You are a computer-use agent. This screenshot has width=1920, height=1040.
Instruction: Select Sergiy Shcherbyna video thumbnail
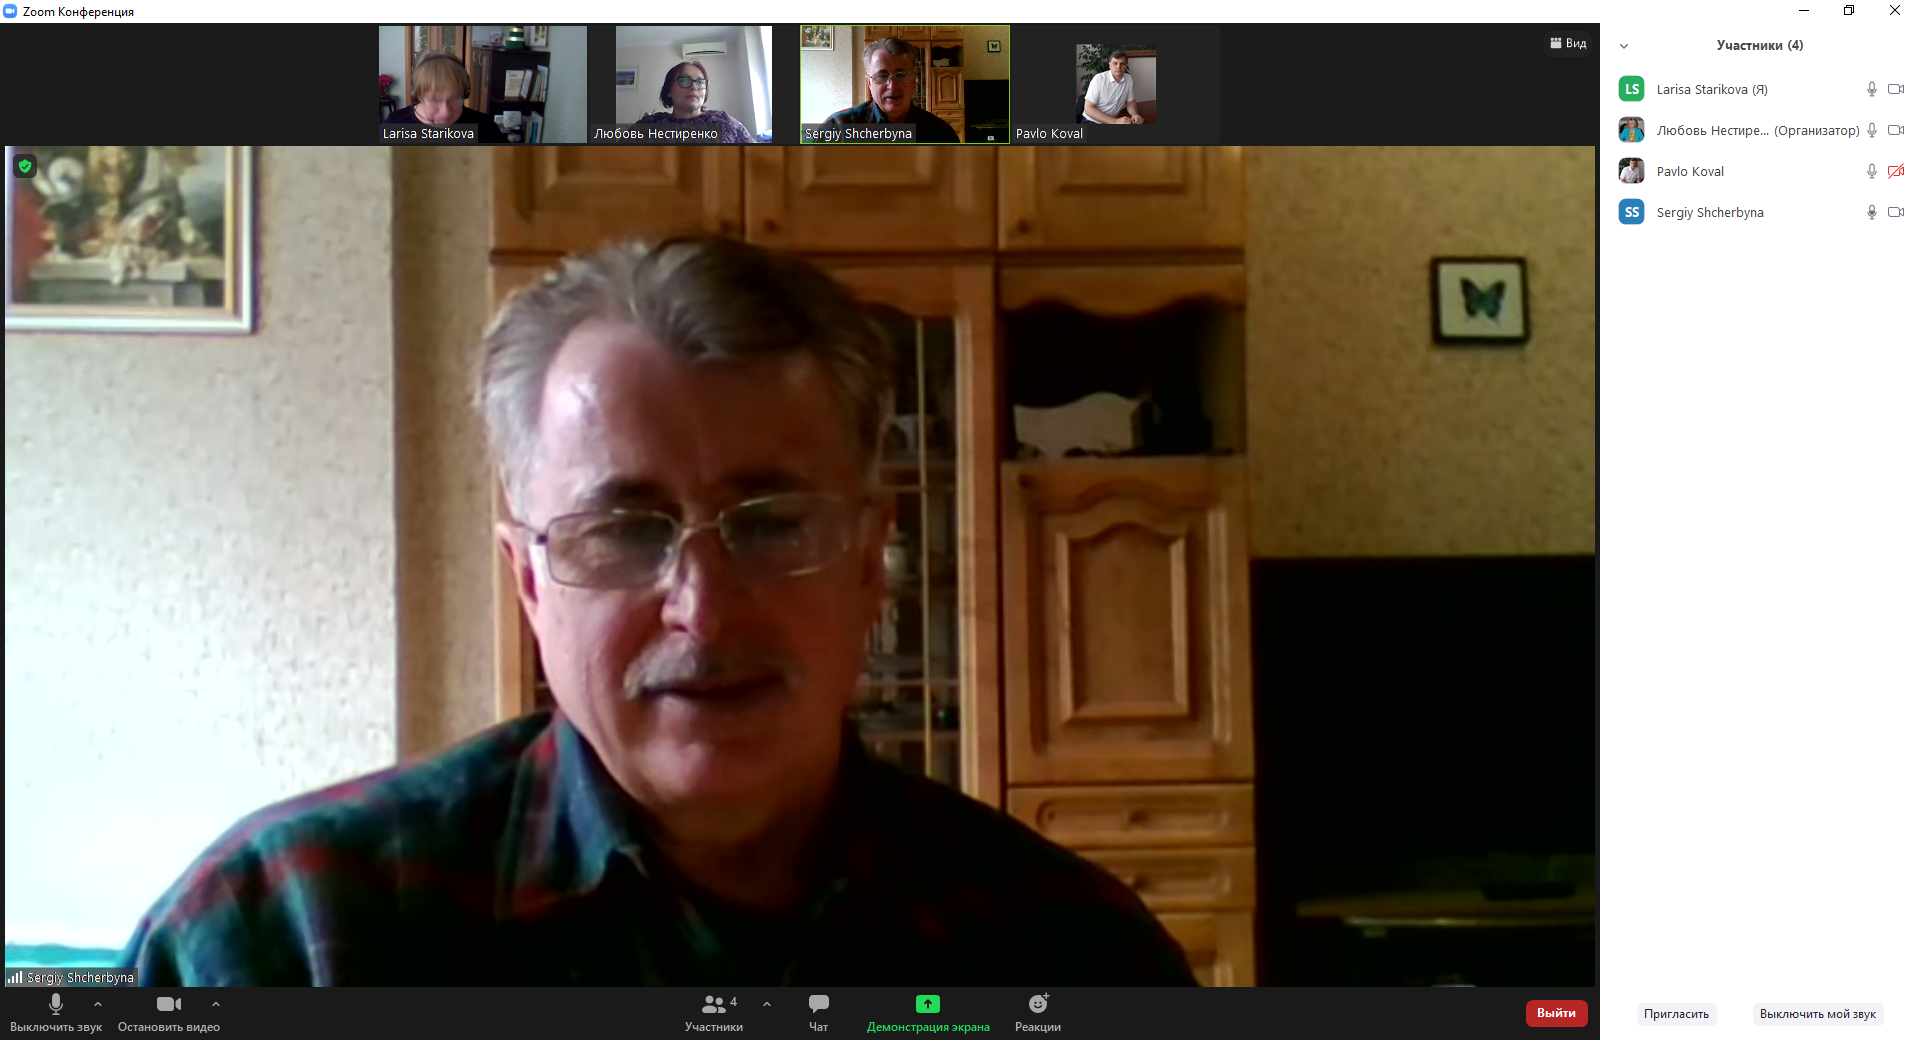point(905,84)
